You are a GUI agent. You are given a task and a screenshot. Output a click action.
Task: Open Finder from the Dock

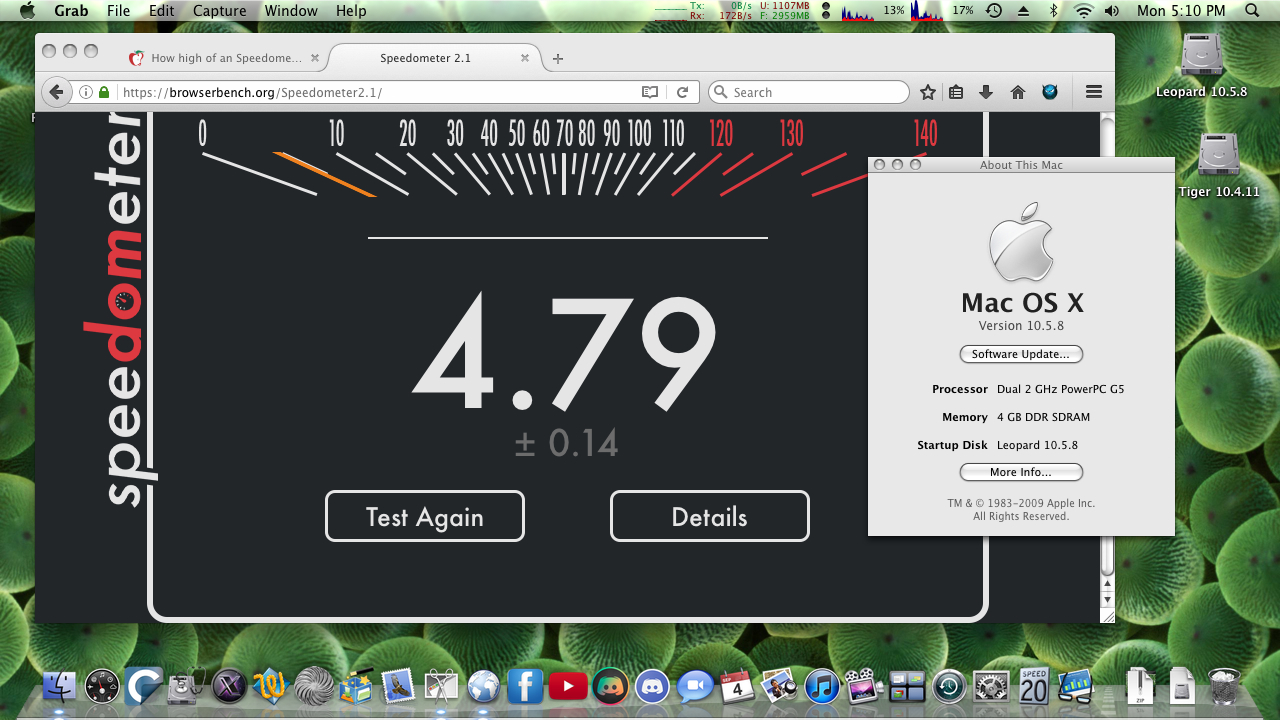click(60, 686)
